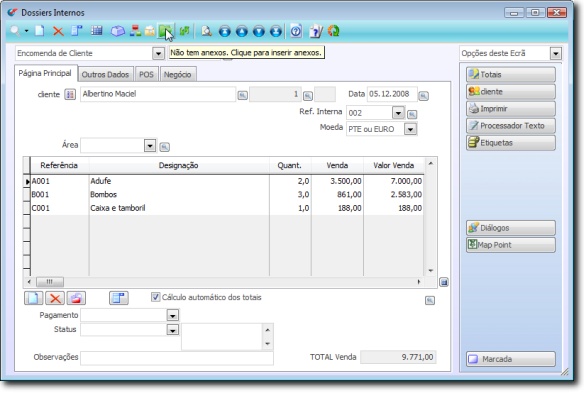Switch to the Negócio tab

click(x=178, y=75)
